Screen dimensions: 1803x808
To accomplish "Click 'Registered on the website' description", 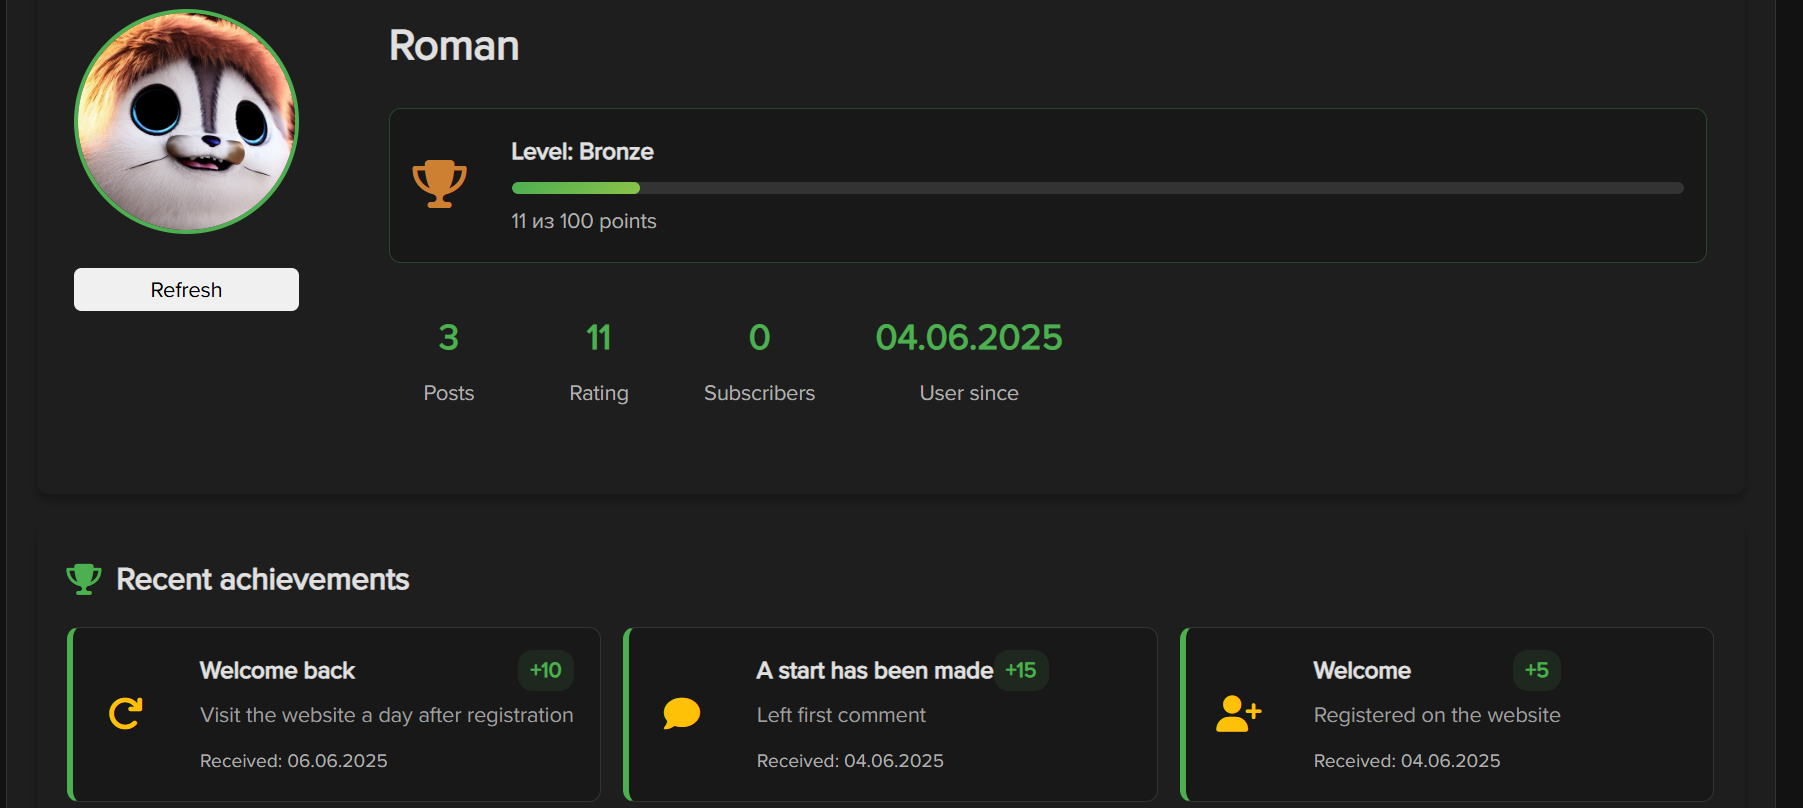I will pyautogui.click(x=1437, y=715).
